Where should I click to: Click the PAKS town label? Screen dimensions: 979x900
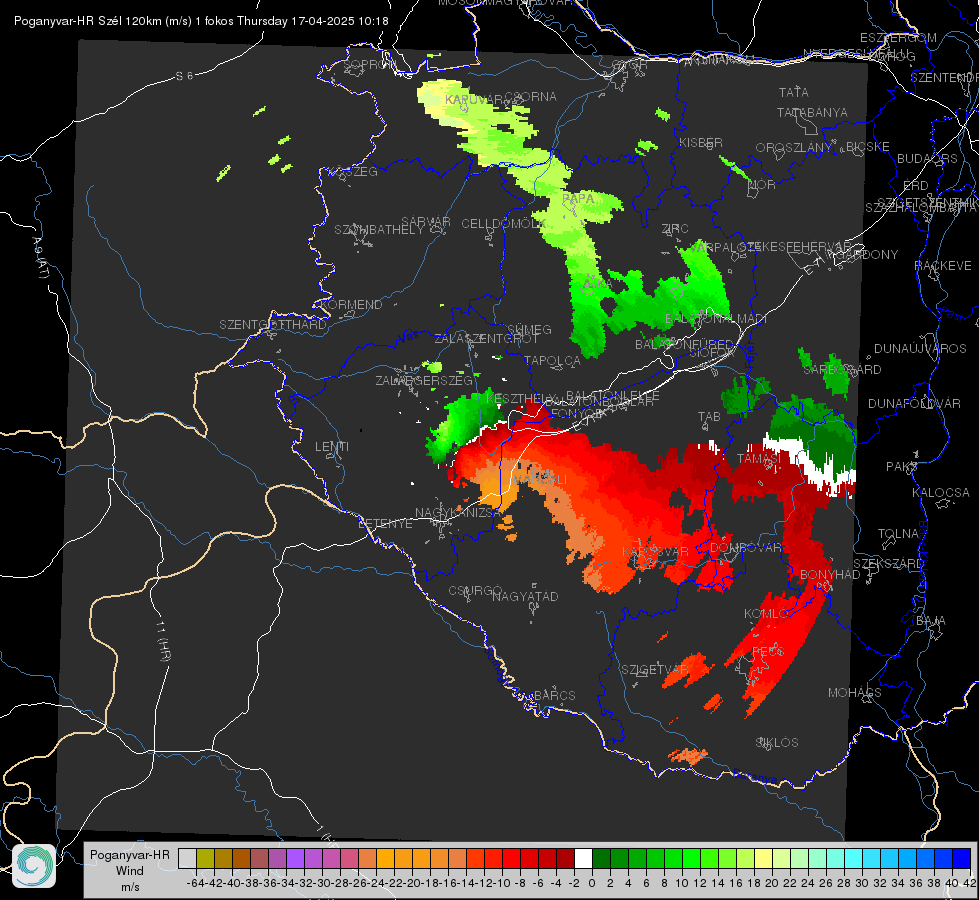[x=901, y=467]
